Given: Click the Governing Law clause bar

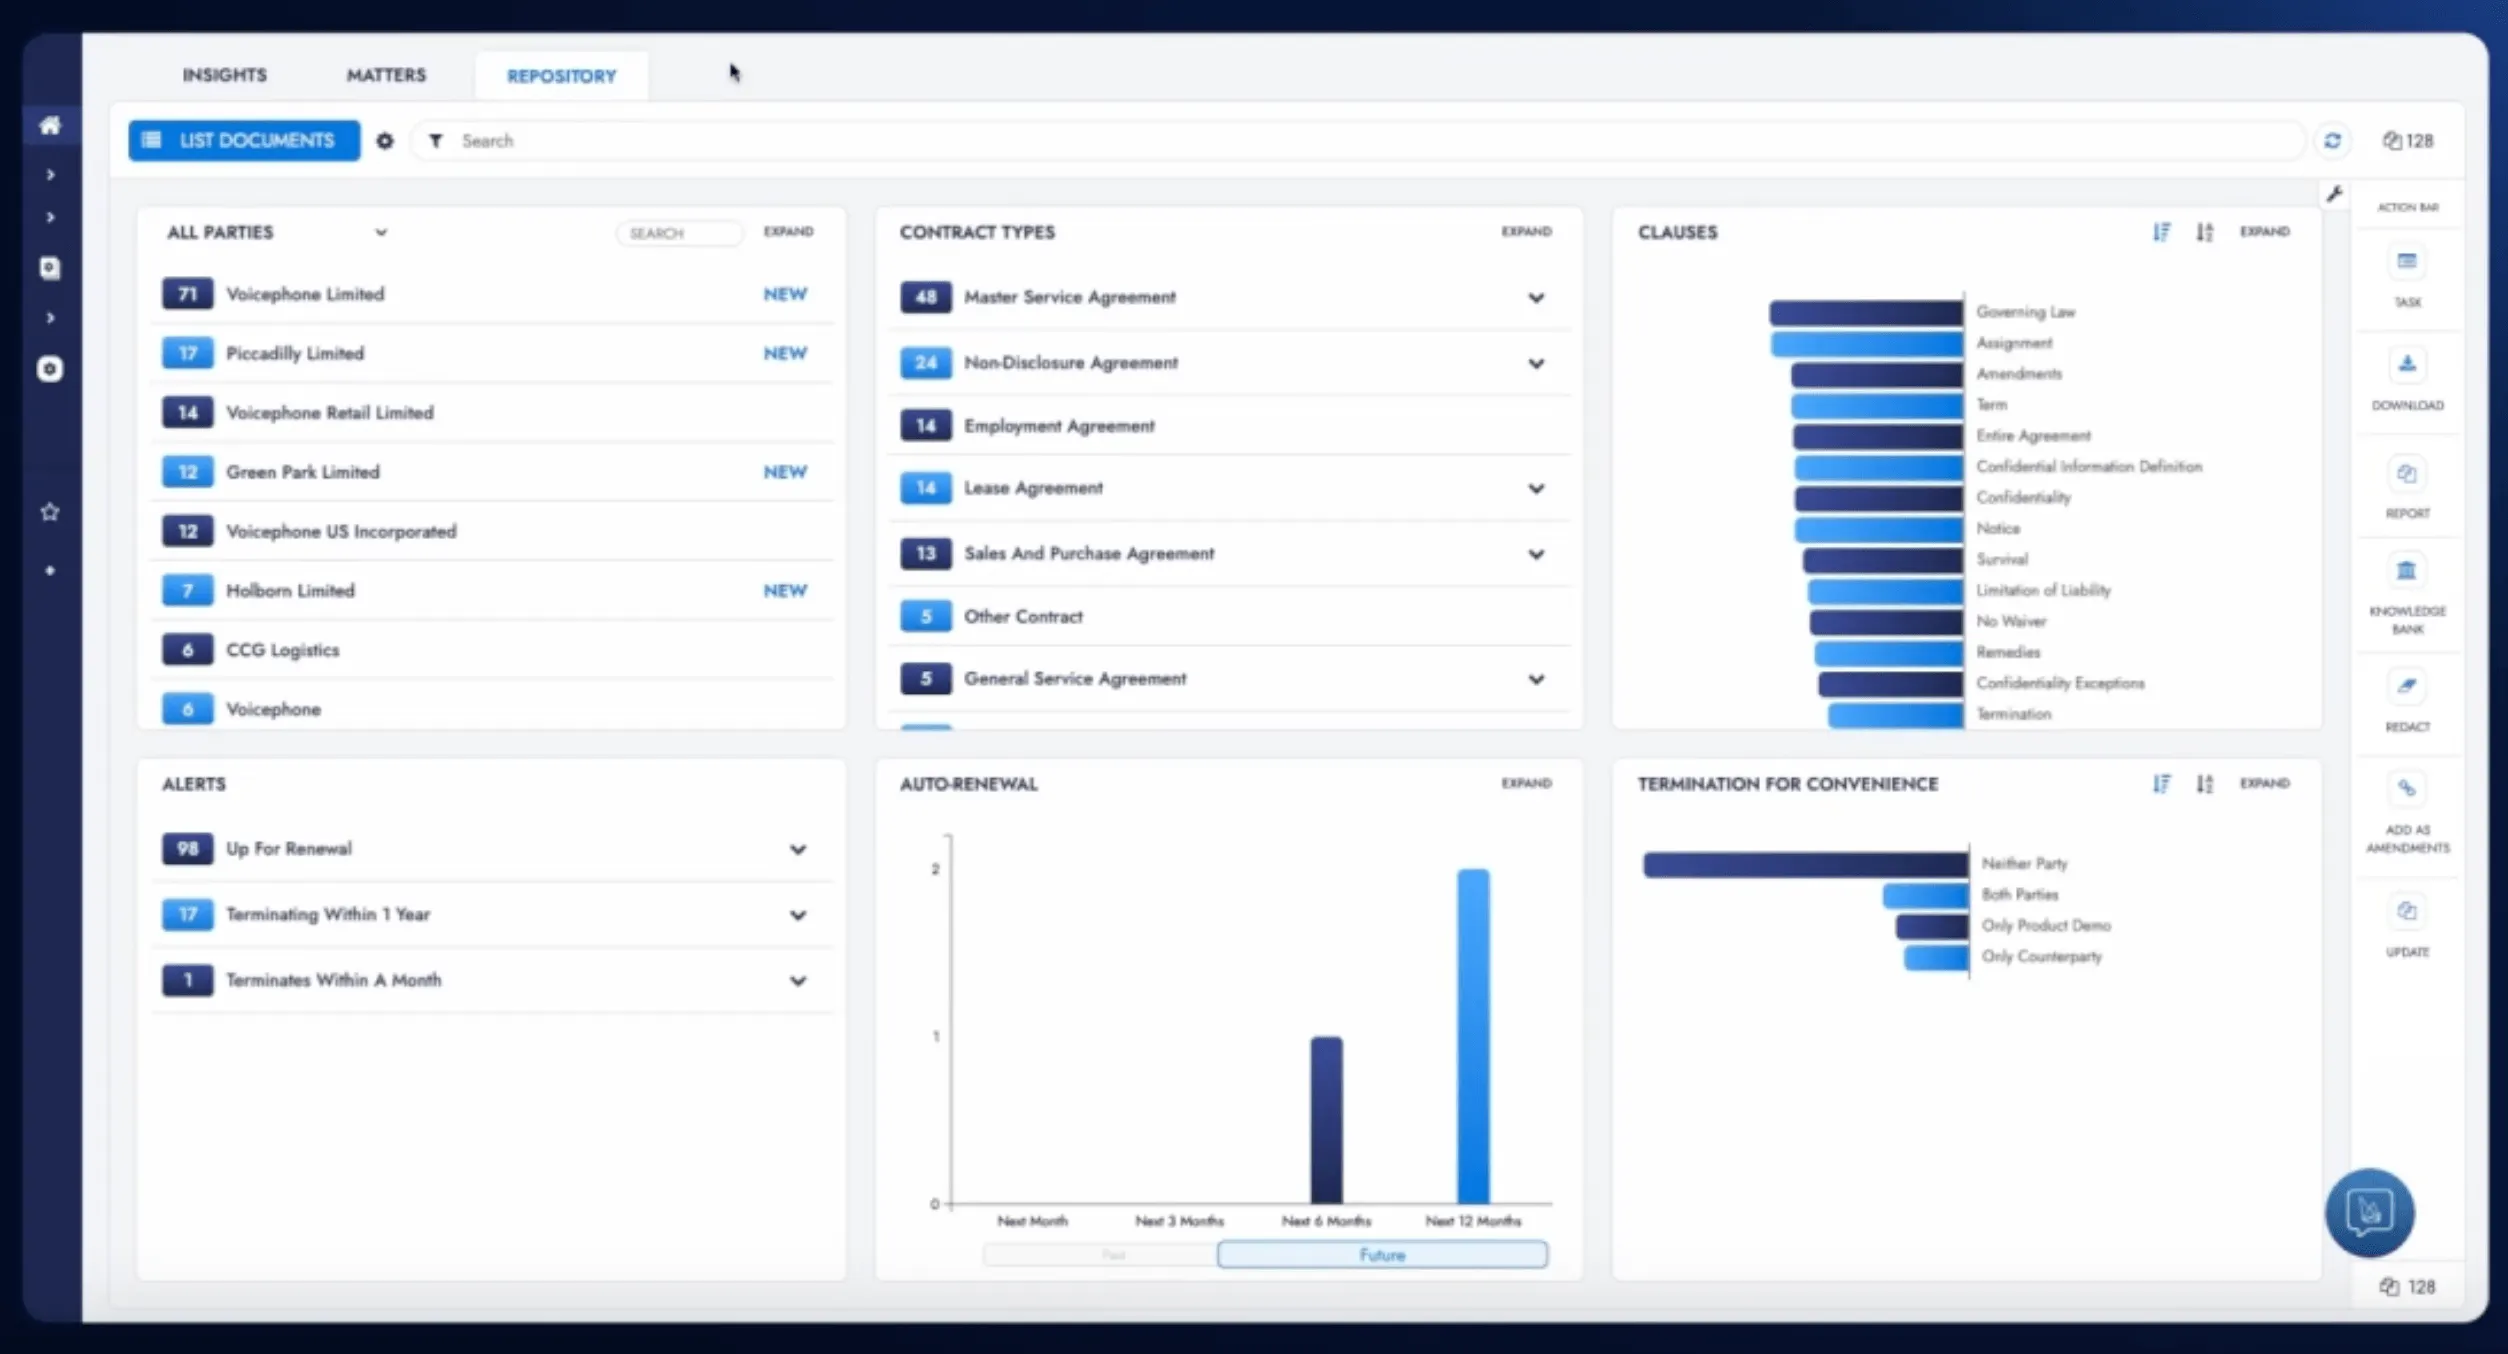Looking at the screenshot, I should point(1866,313).
